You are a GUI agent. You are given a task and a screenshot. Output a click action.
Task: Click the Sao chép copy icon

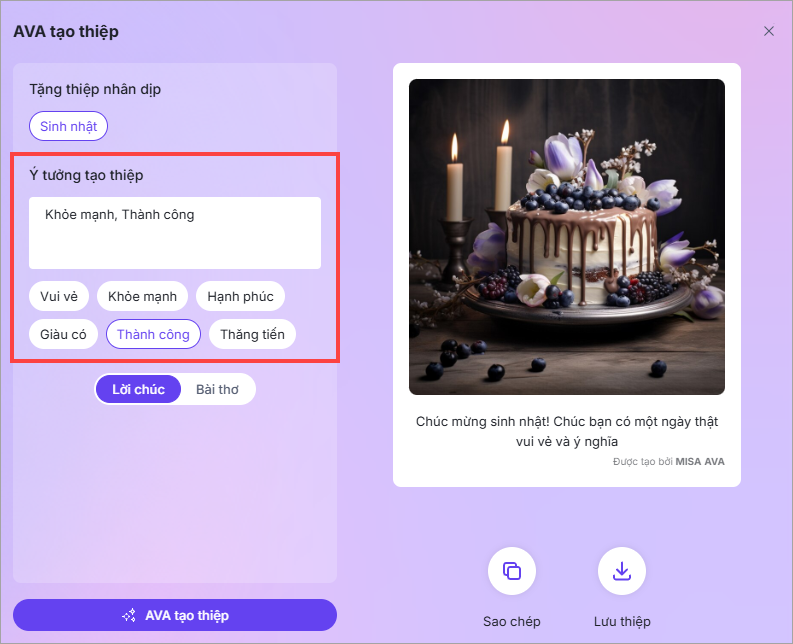tap(512, 571)
